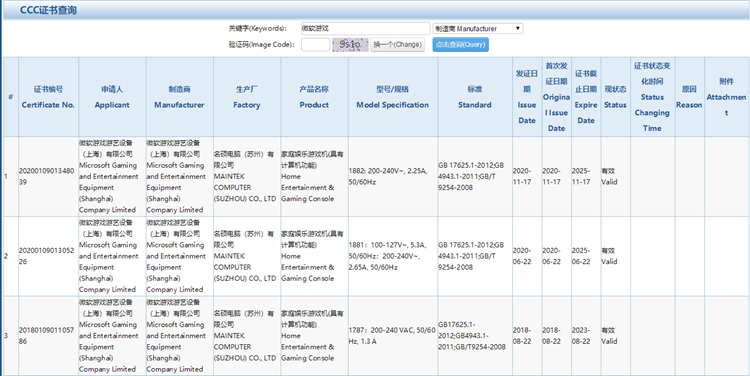
Task: Click the Manufacturer column header
Action: click(x=179, y=97)
